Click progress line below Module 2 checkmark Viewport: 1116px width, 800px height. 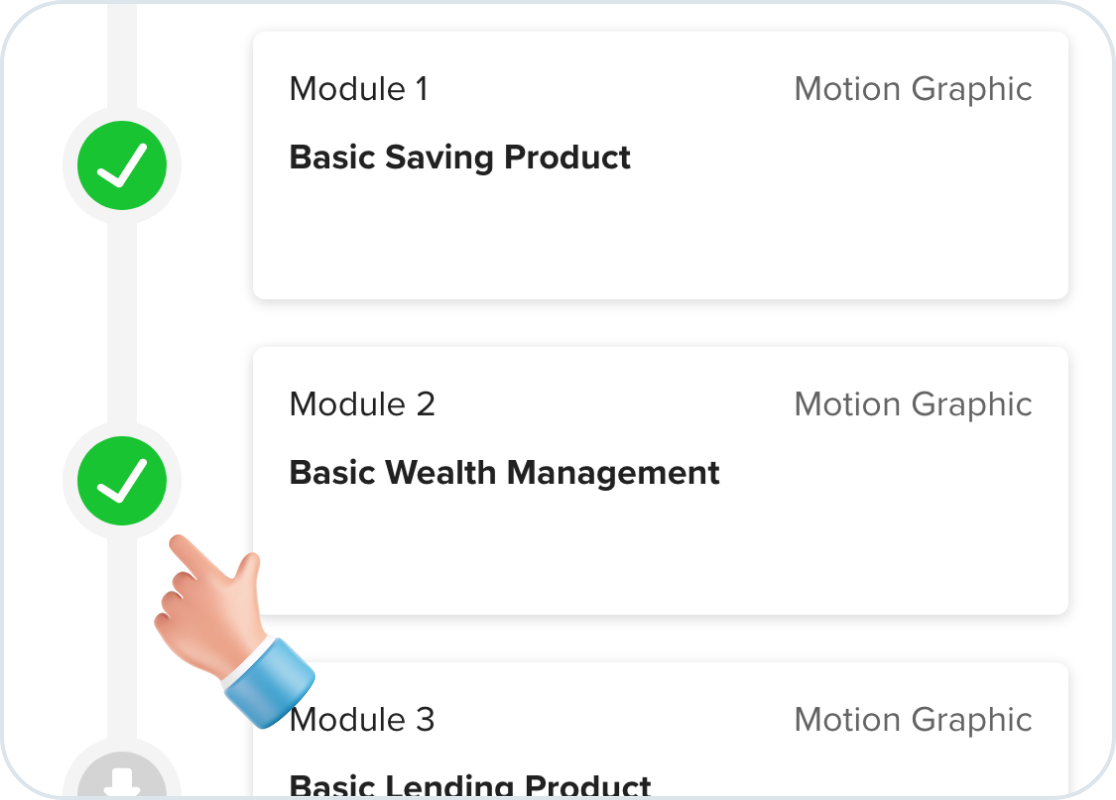122,639
